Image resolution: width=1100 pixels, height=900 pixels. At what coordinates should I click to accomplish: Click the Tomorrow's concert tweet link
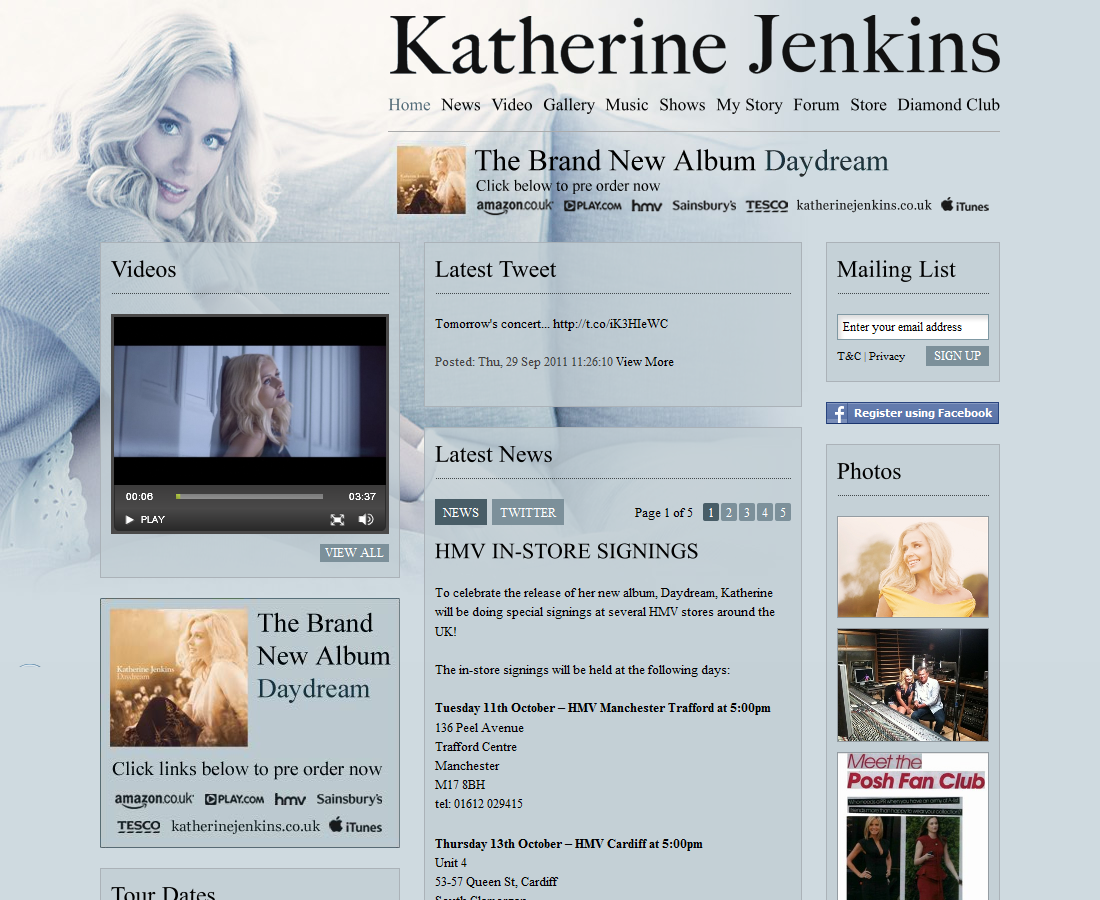tap(610, 324)
